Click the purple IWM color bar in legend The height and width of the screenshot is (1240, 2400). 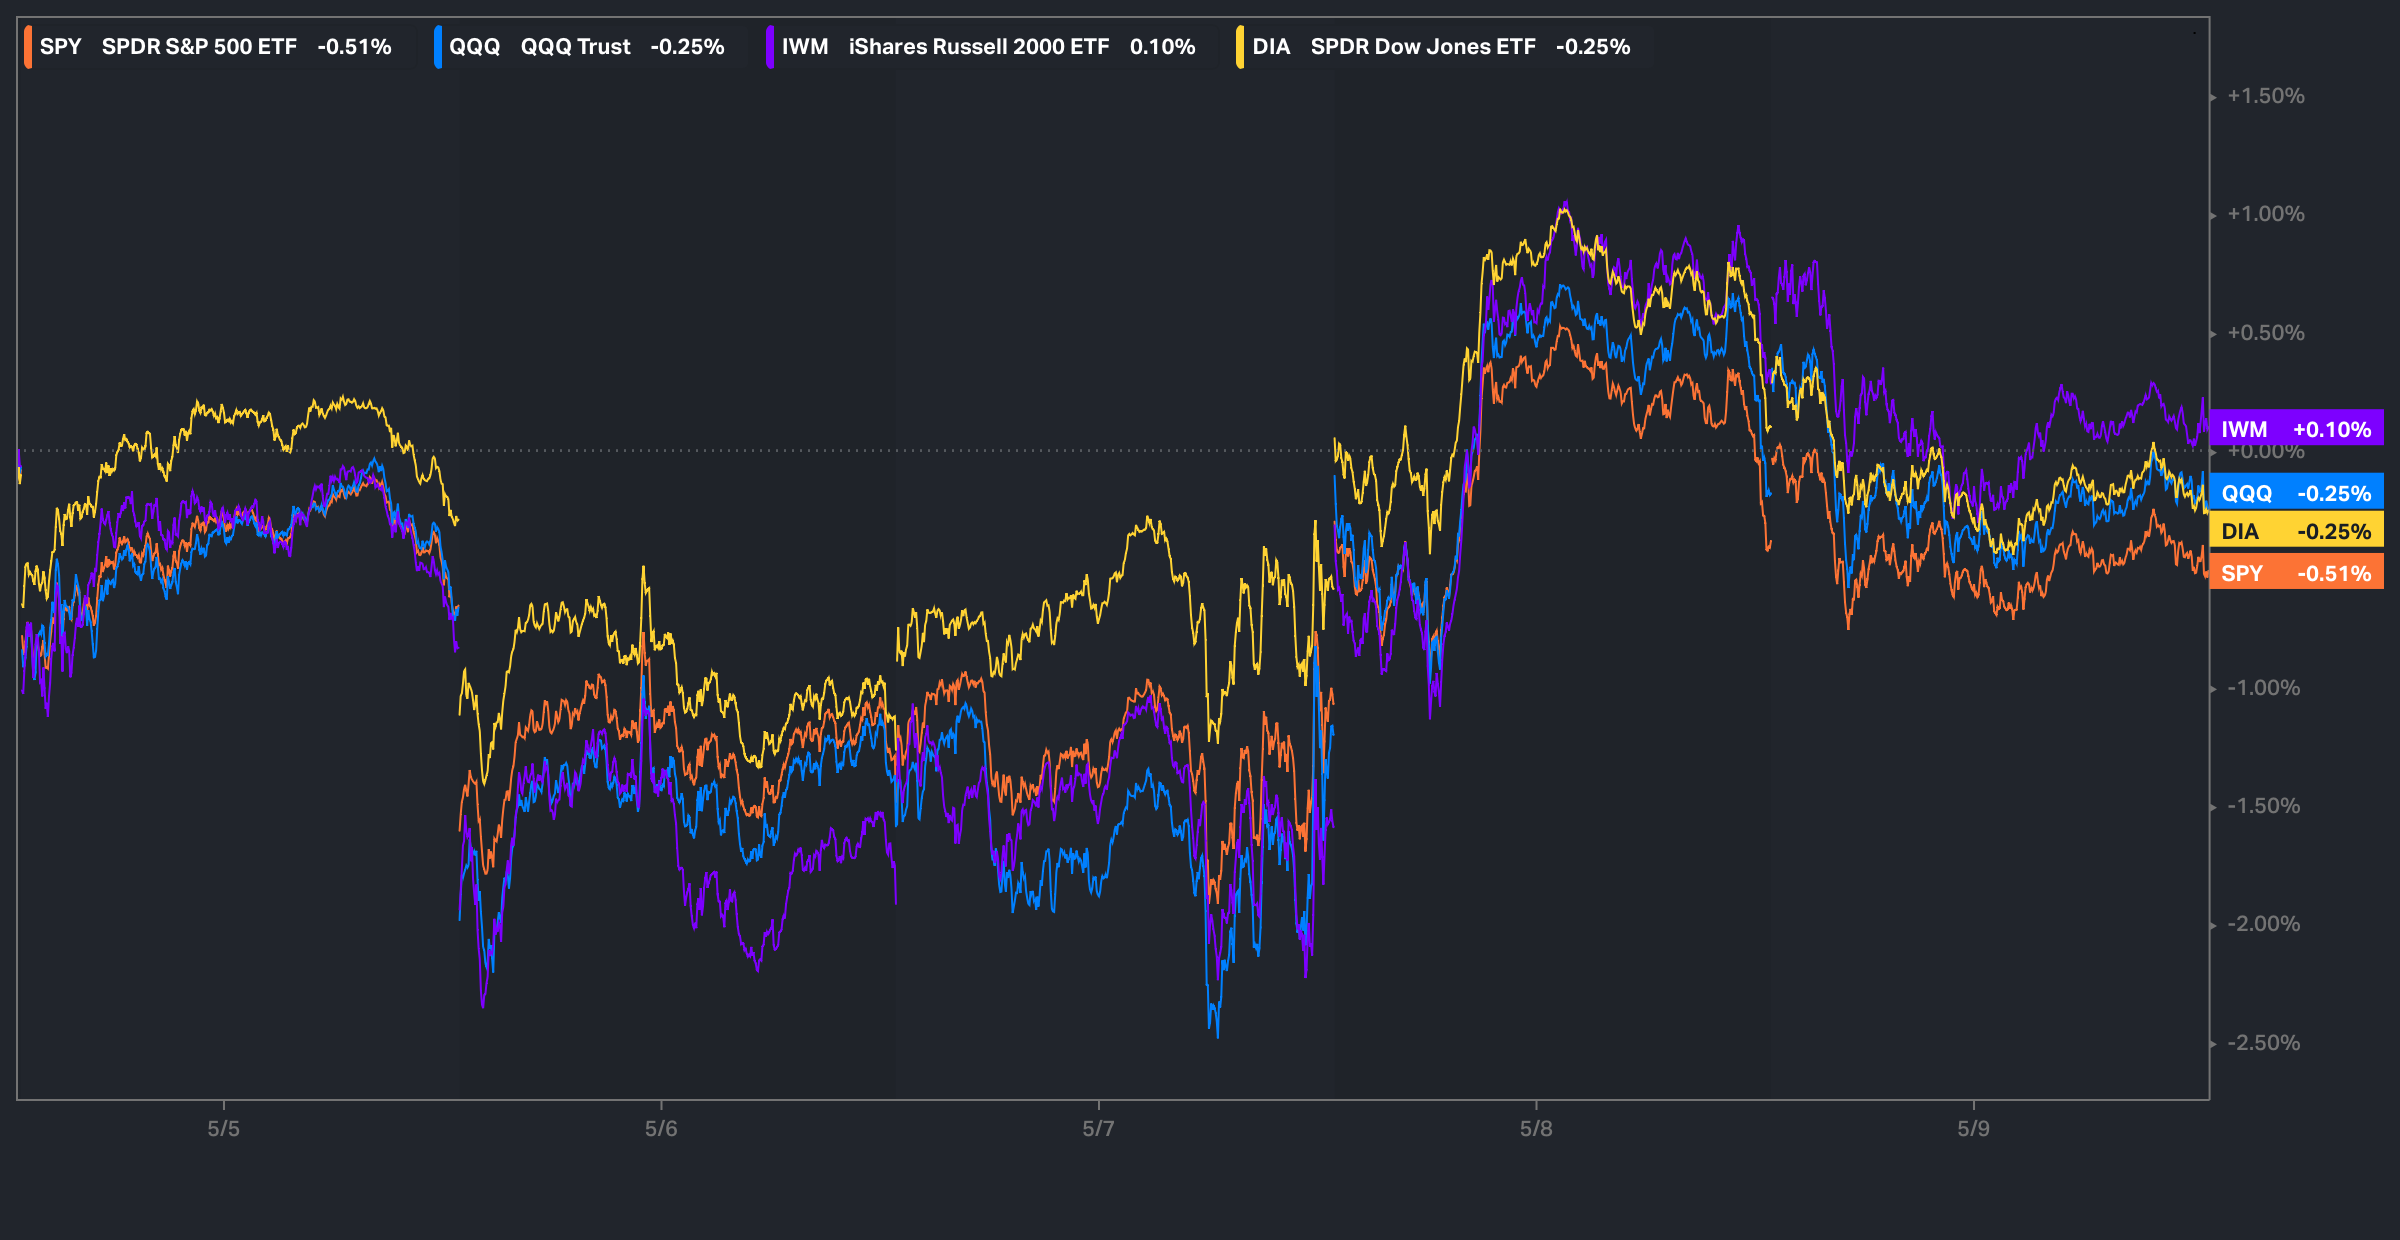point(770,47)
